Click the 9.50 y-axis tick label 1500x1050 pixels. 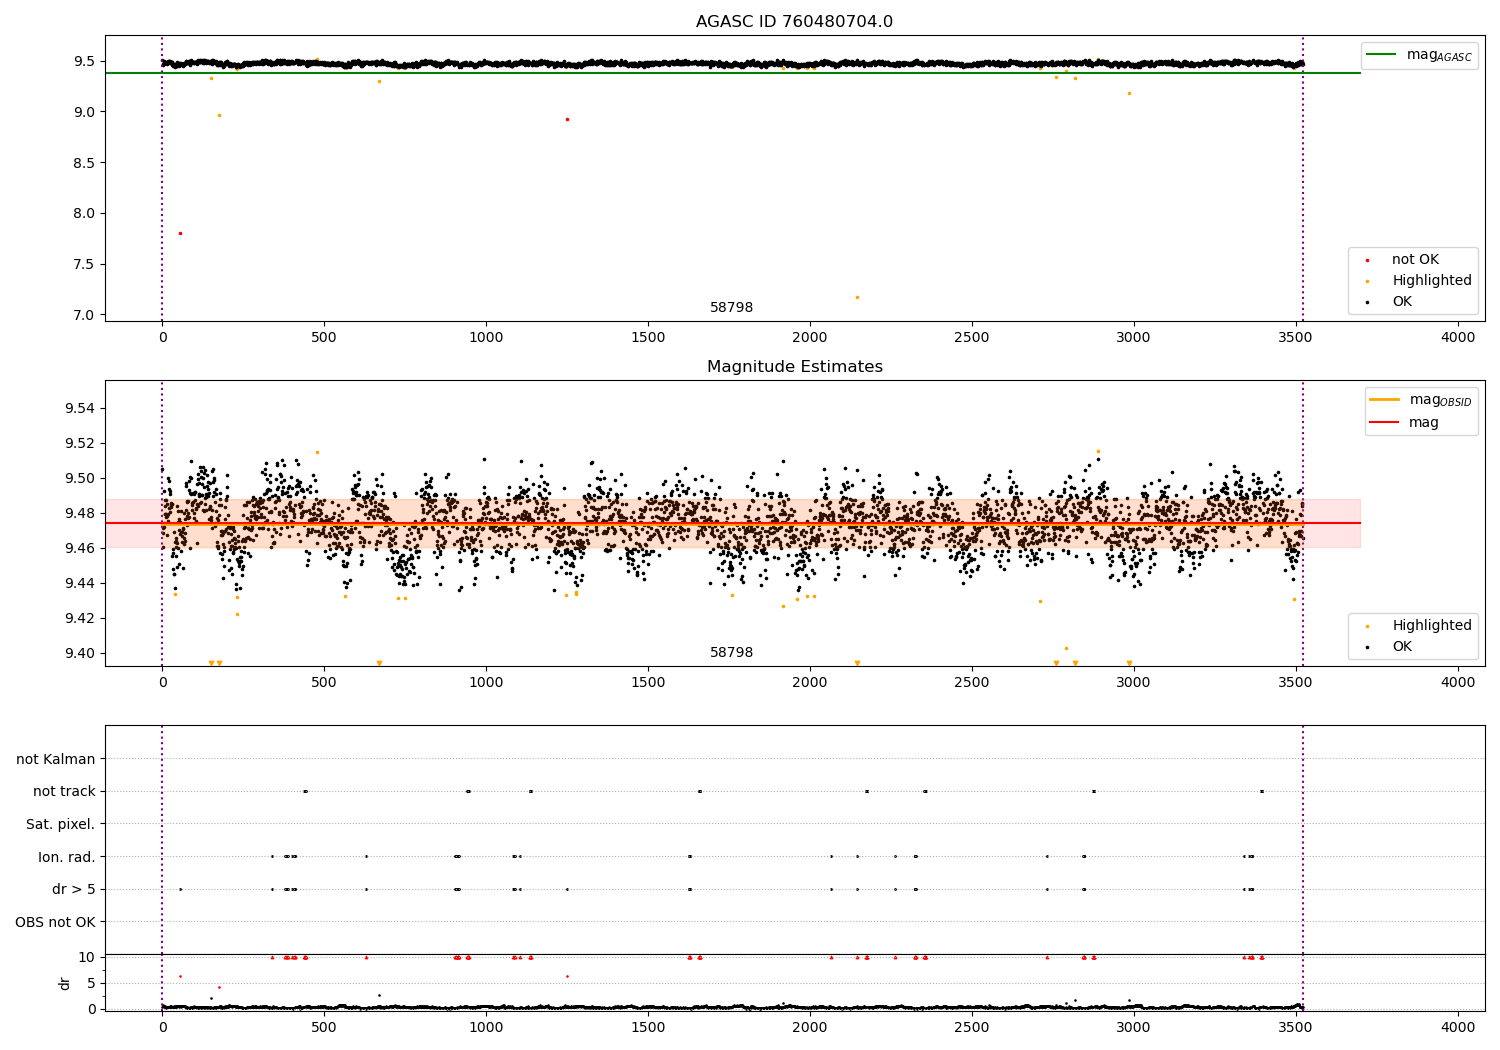point(80,478)
